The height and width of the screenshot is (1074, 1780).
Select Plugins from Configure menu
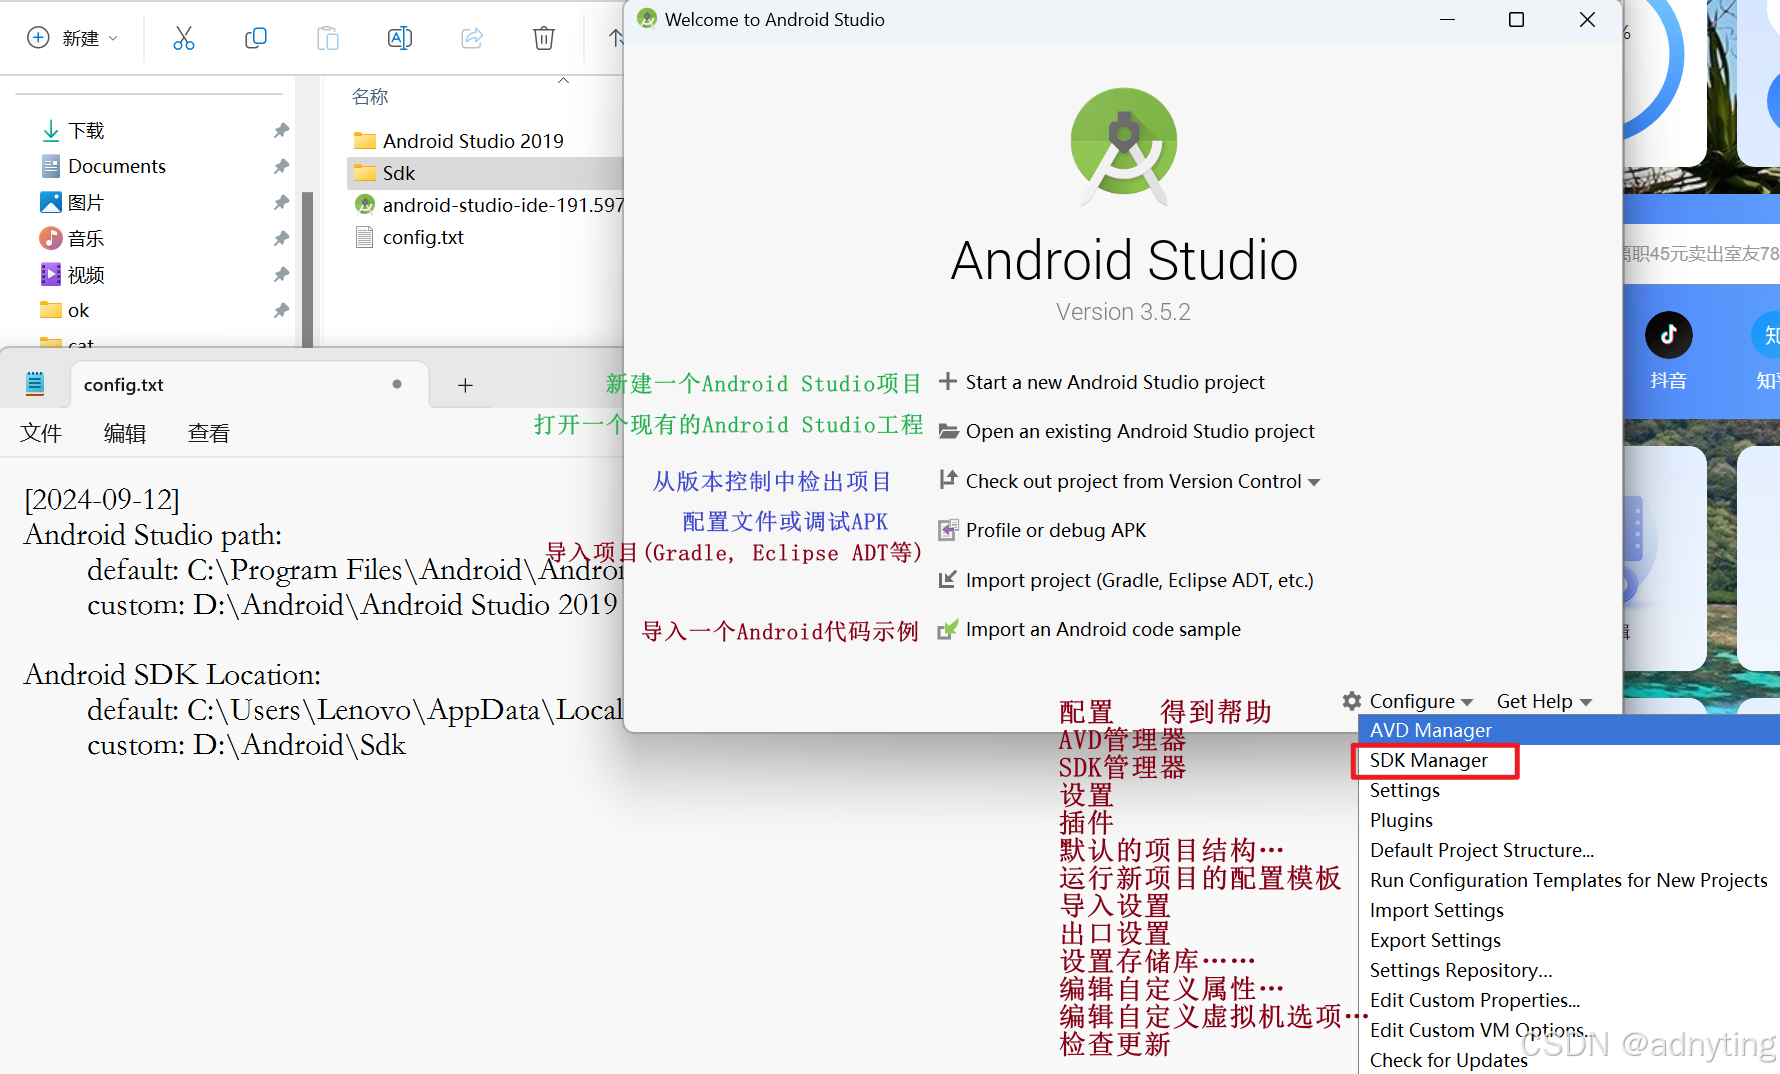coord(1569,820)
